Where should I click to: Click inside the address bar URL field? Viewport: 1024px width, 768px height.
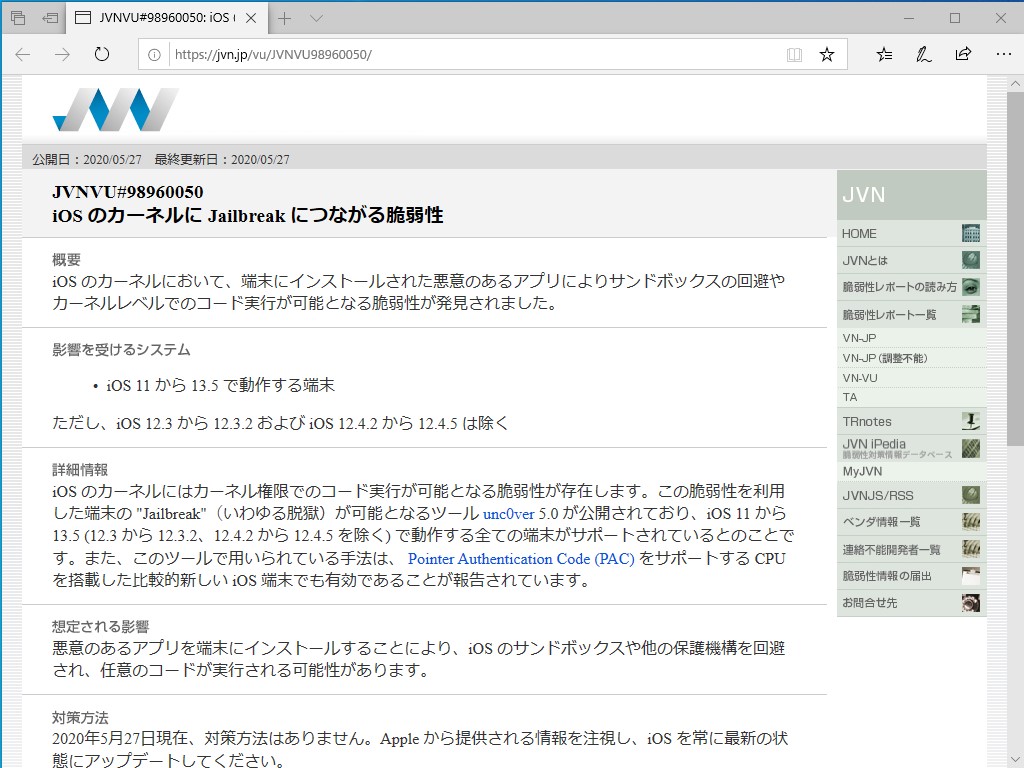tap(400, 55)
